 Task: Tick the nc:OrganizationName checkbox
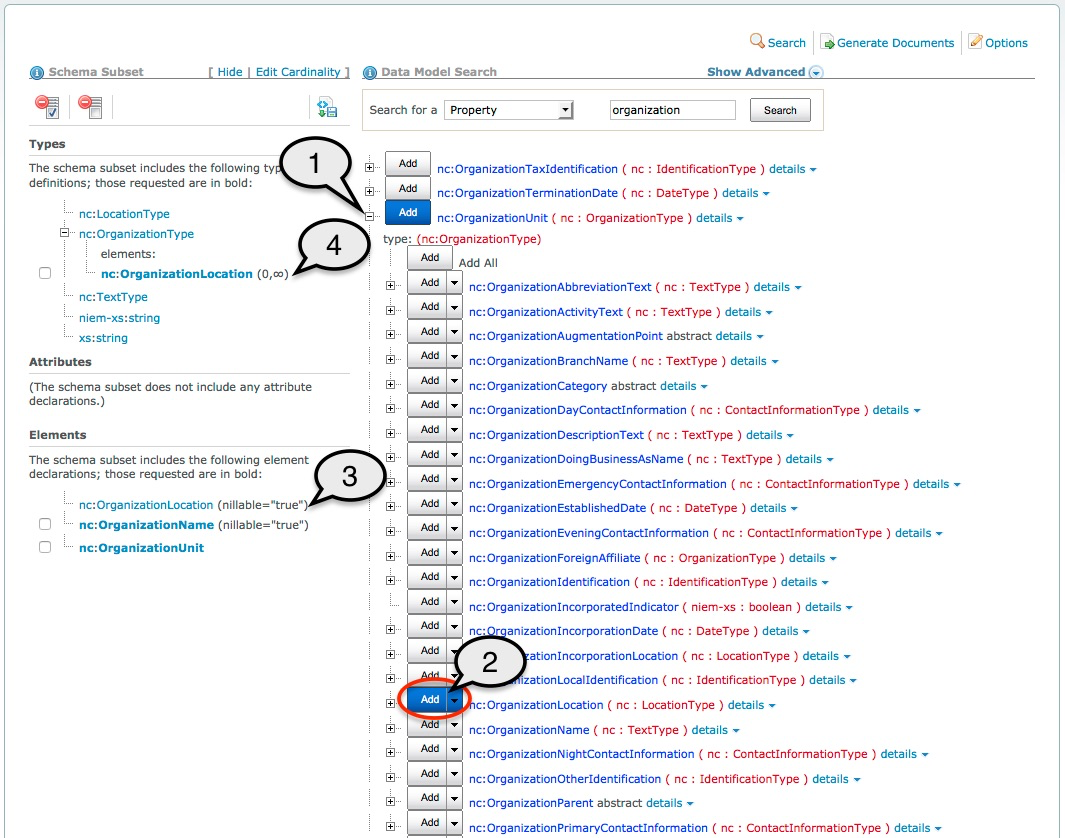pyautogui.click(x=45, y=525)
